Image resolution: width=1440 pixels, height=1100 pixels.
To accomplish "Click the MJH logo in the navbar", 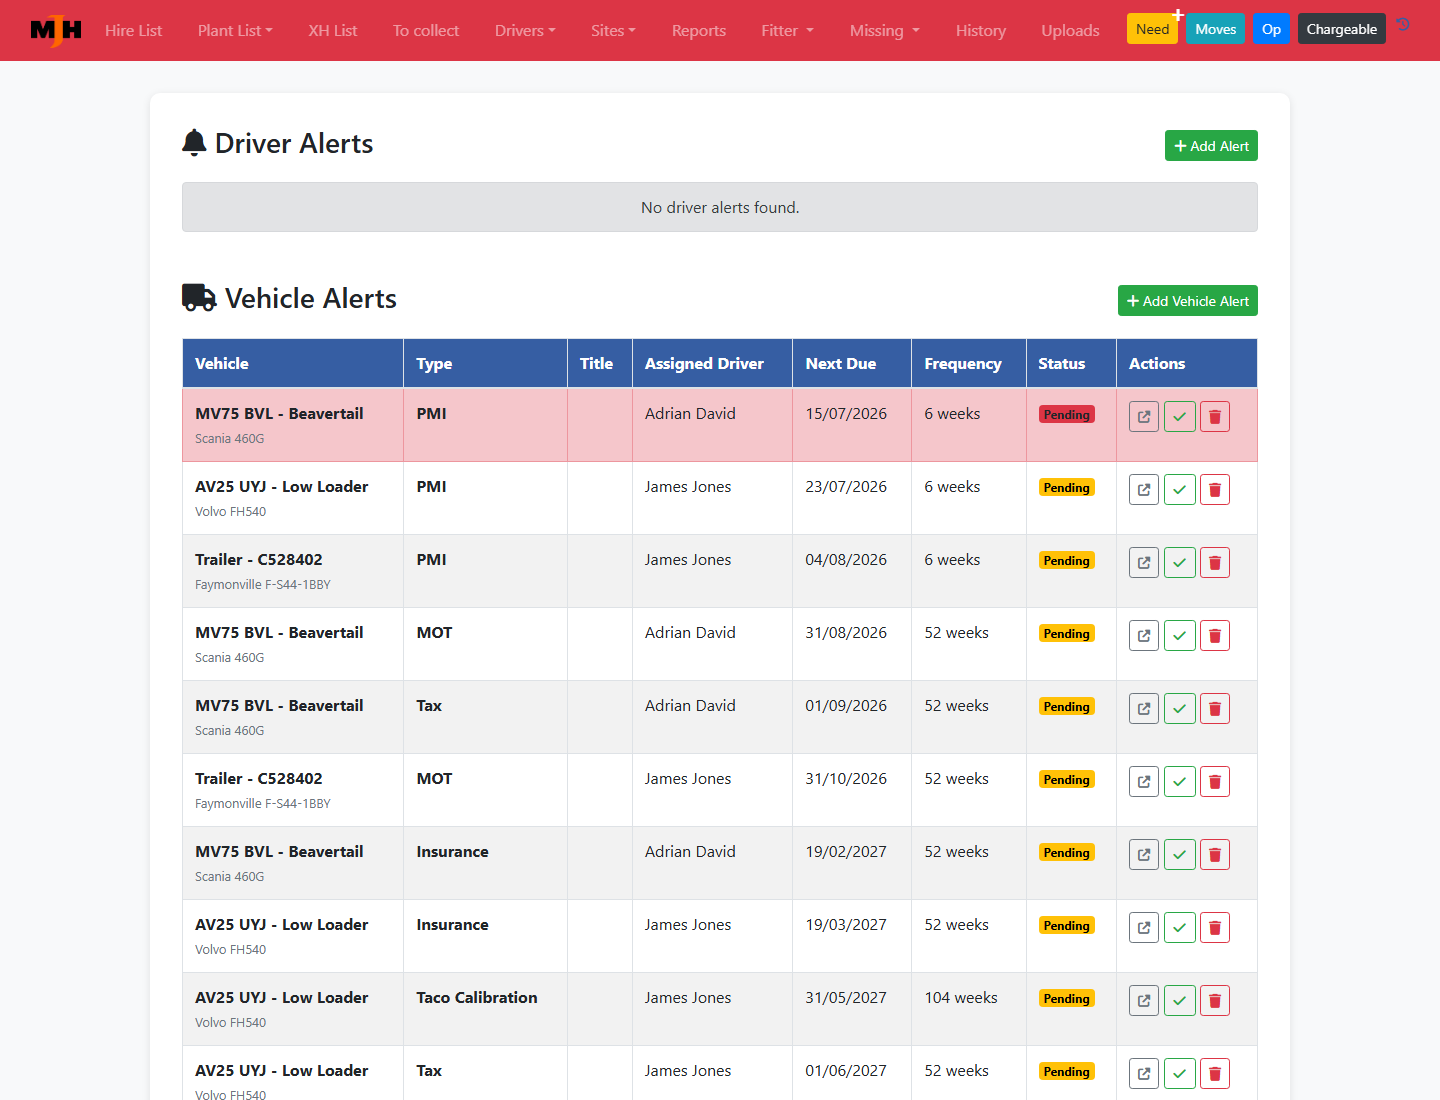I will point(56,30).
